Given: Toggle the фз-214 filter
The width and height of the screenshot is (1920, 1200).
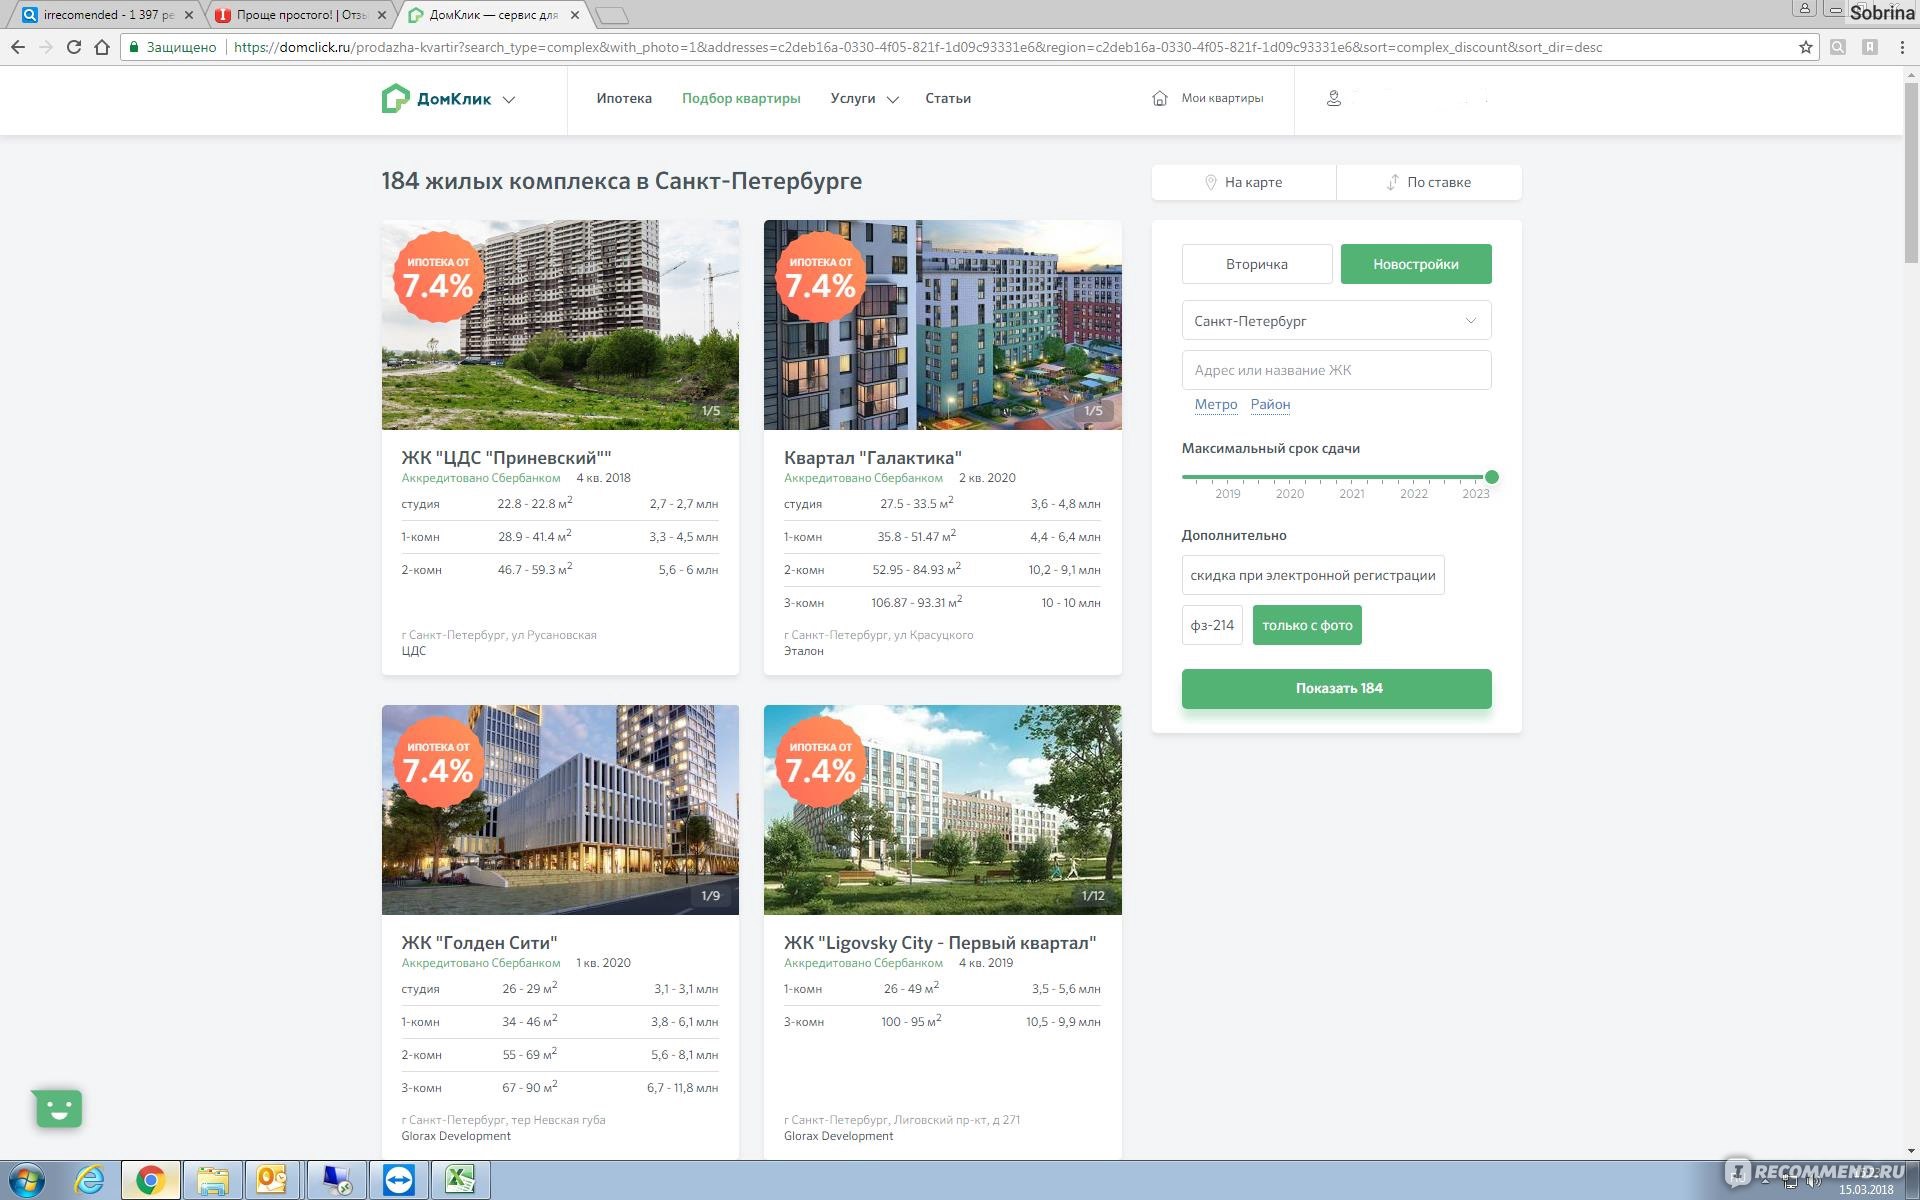Looking at the screenshot, I should pyautogui.click(x=1212, y=625).
